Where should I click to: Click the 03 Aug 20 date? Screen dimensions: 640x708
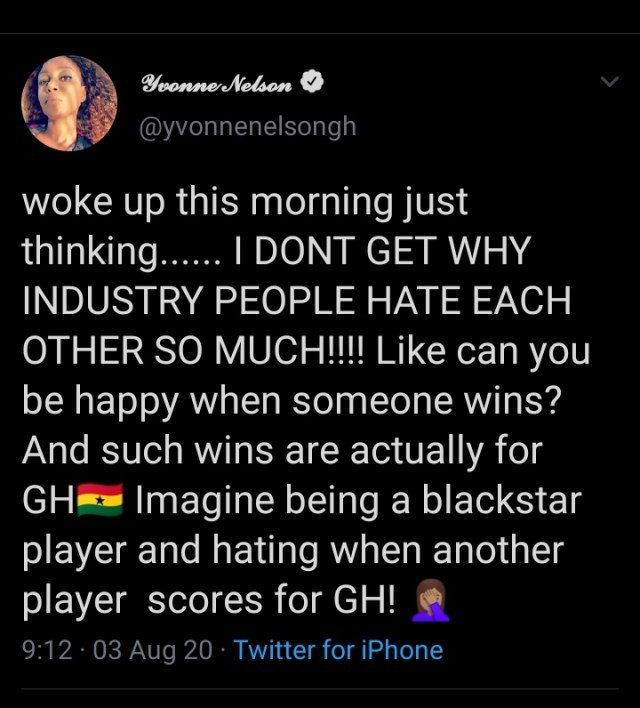153,650
